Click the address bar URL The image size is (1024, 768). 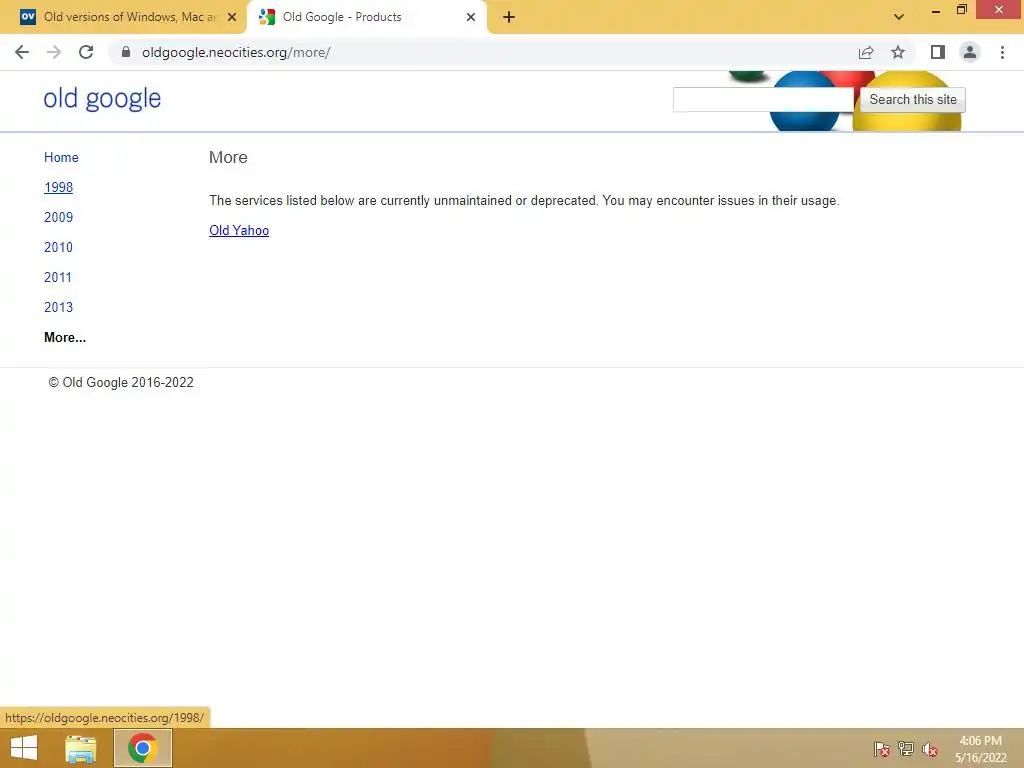tap(236, 52)
